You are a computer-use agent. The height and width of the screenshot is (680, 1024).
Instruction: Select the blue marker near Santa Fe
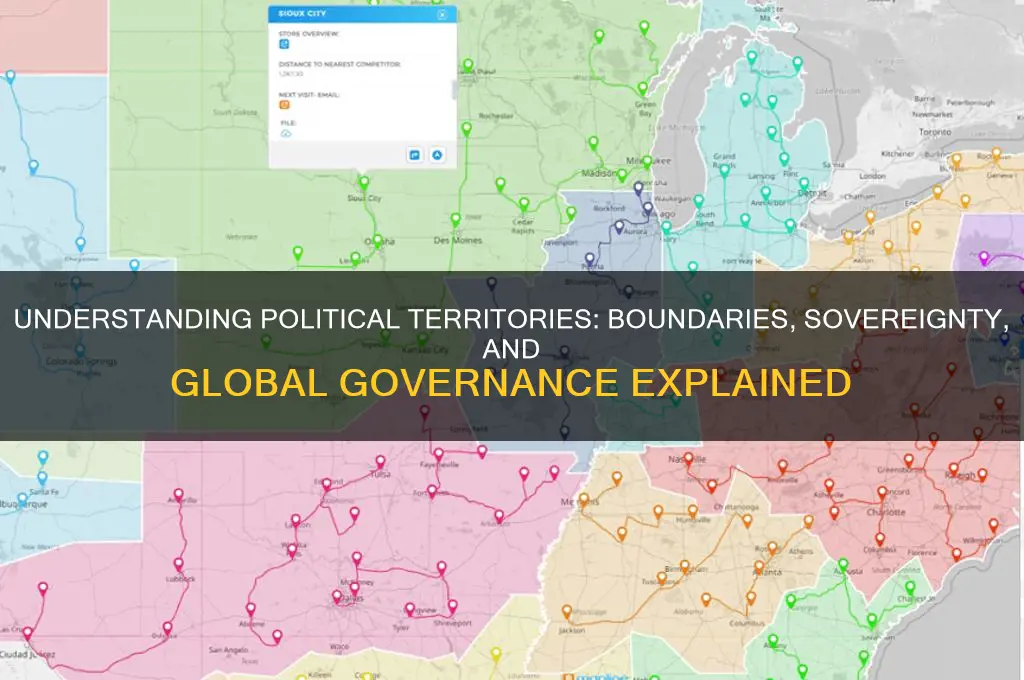(42, 478)
